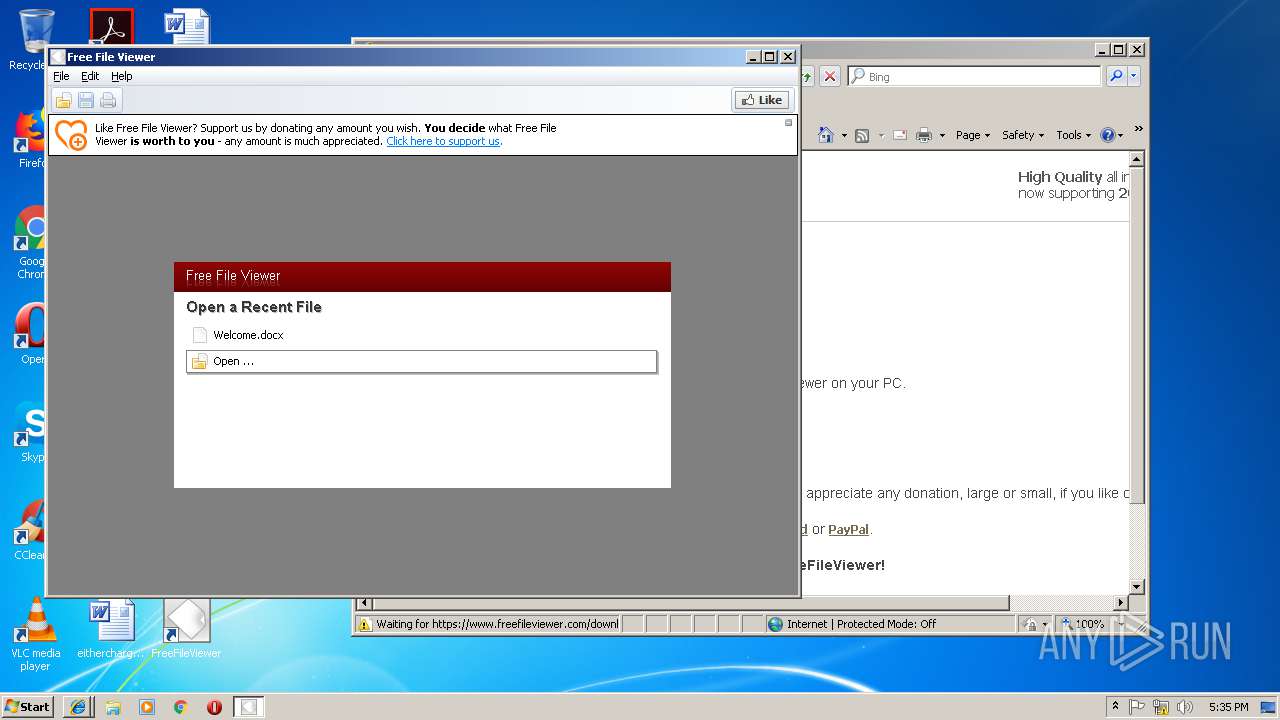Expand the search provider dropdown arrow
Screen dimensions: 1280x720
click(1134, 76)
